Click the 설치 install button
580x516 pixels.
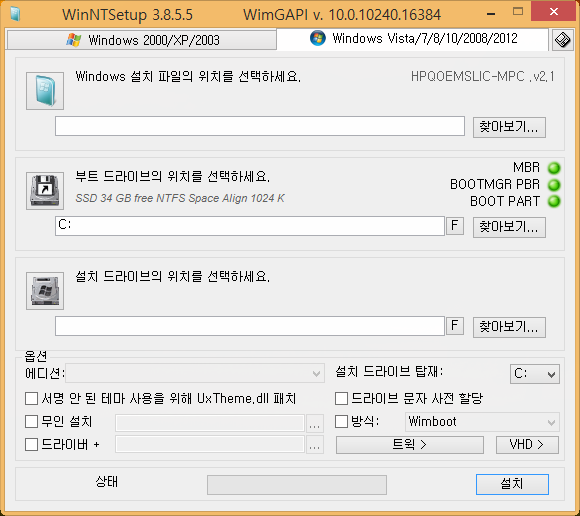point(512,484)
